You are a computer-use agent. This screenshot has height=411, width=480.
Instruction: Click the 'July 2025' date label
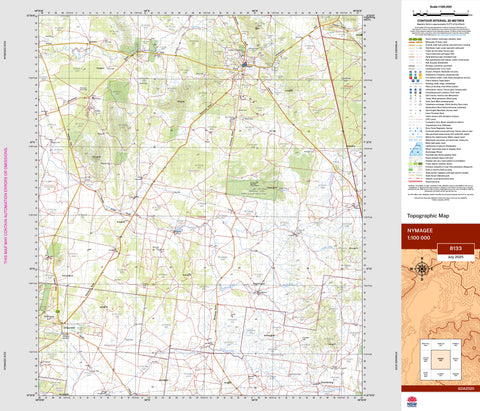pos(456,258)
